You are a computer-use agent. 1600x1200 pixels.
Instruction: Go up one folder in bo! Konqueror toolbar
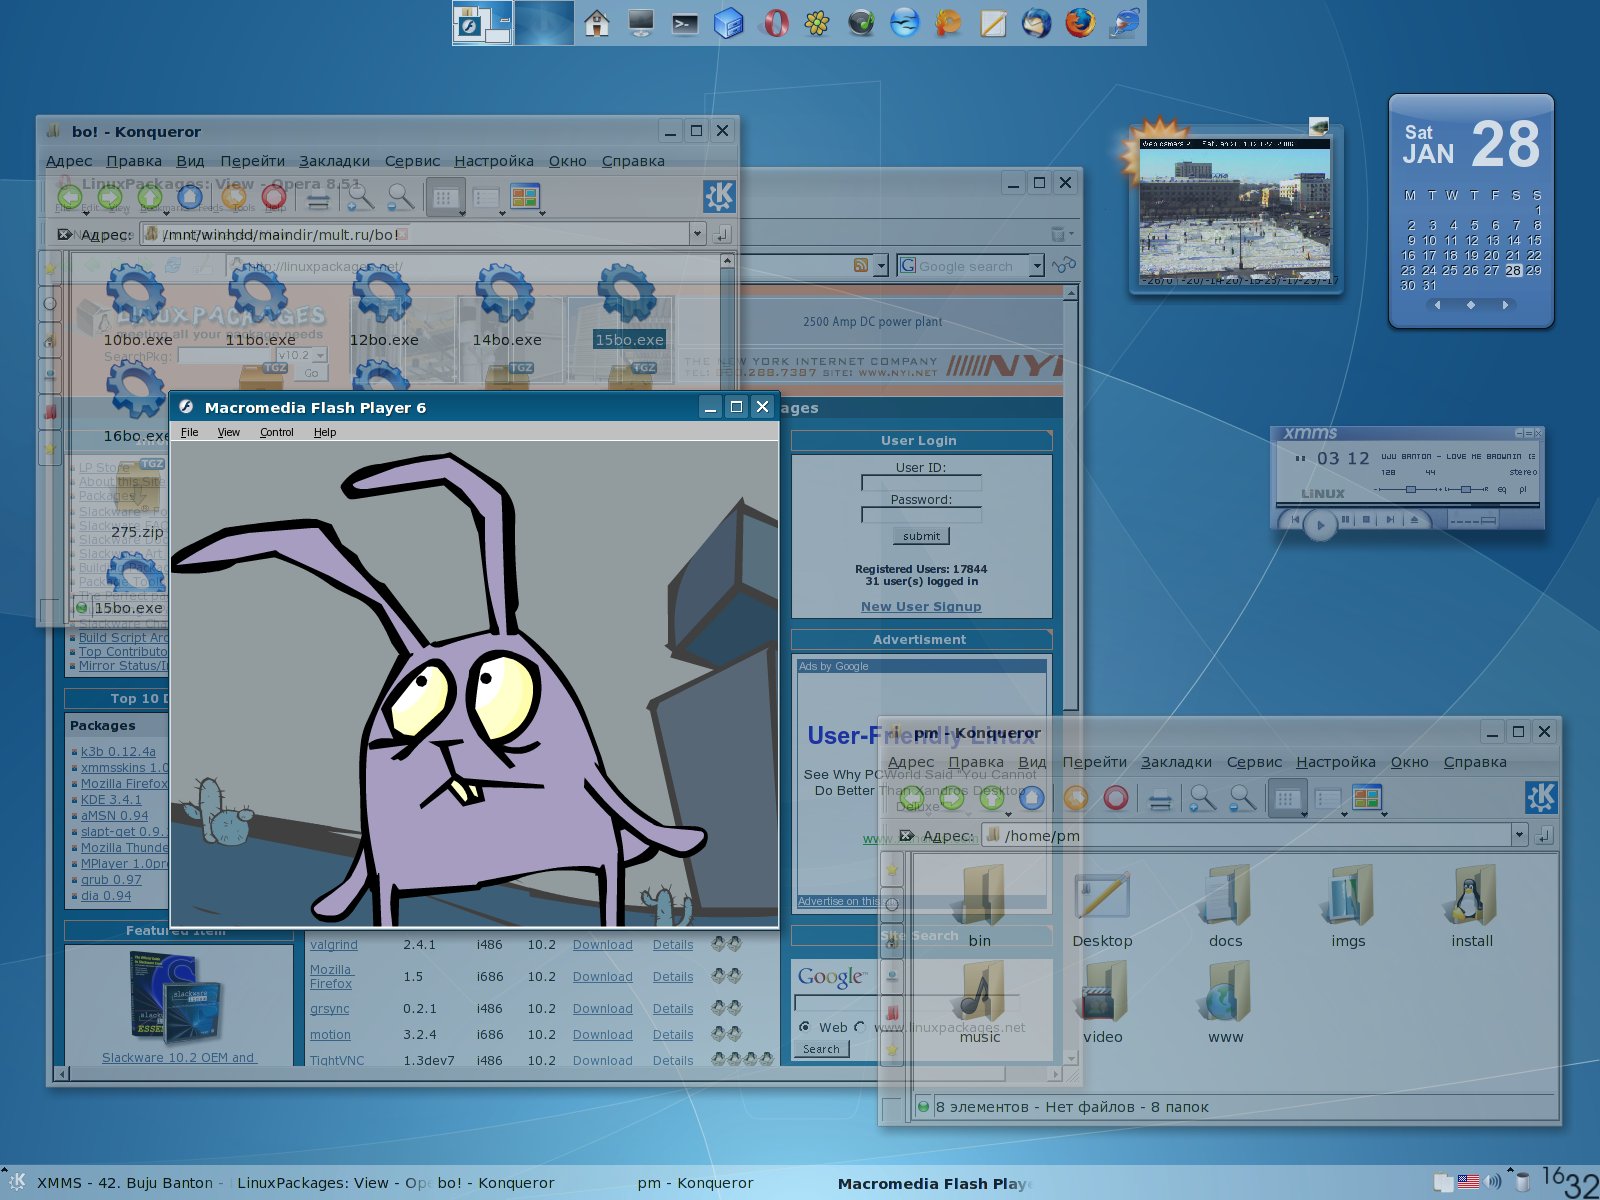tap(150, 197)
